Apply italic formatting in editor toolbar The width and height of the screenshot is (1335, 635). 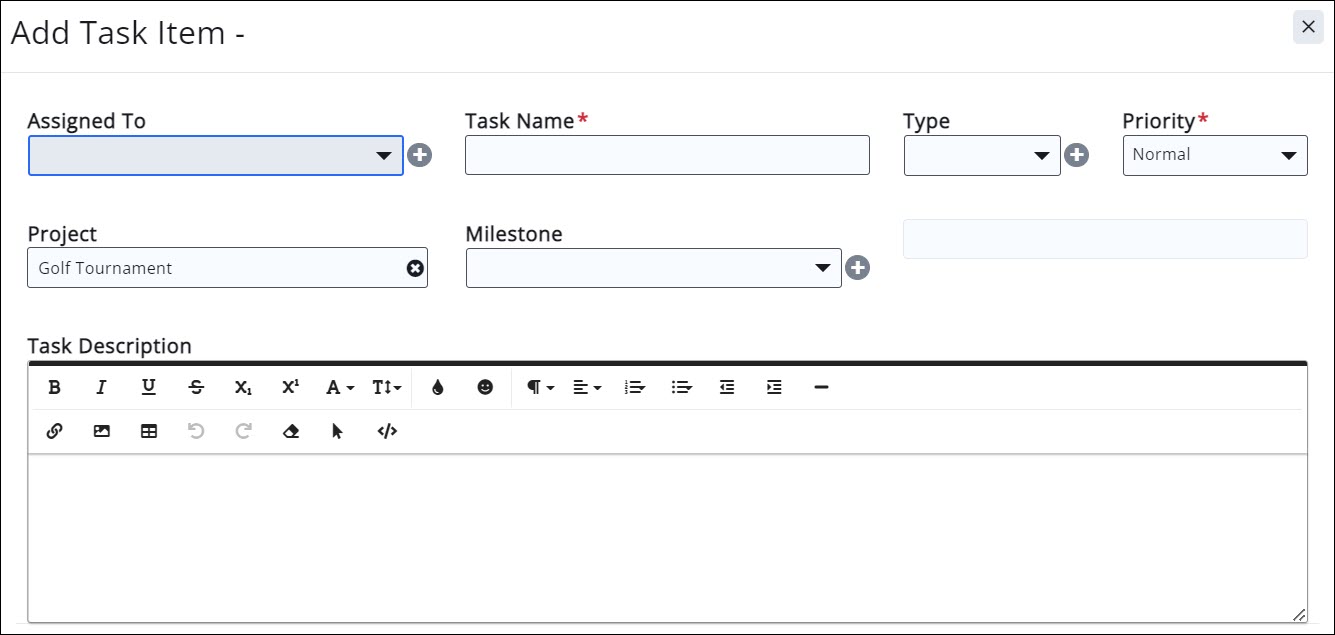click(101, 388)
